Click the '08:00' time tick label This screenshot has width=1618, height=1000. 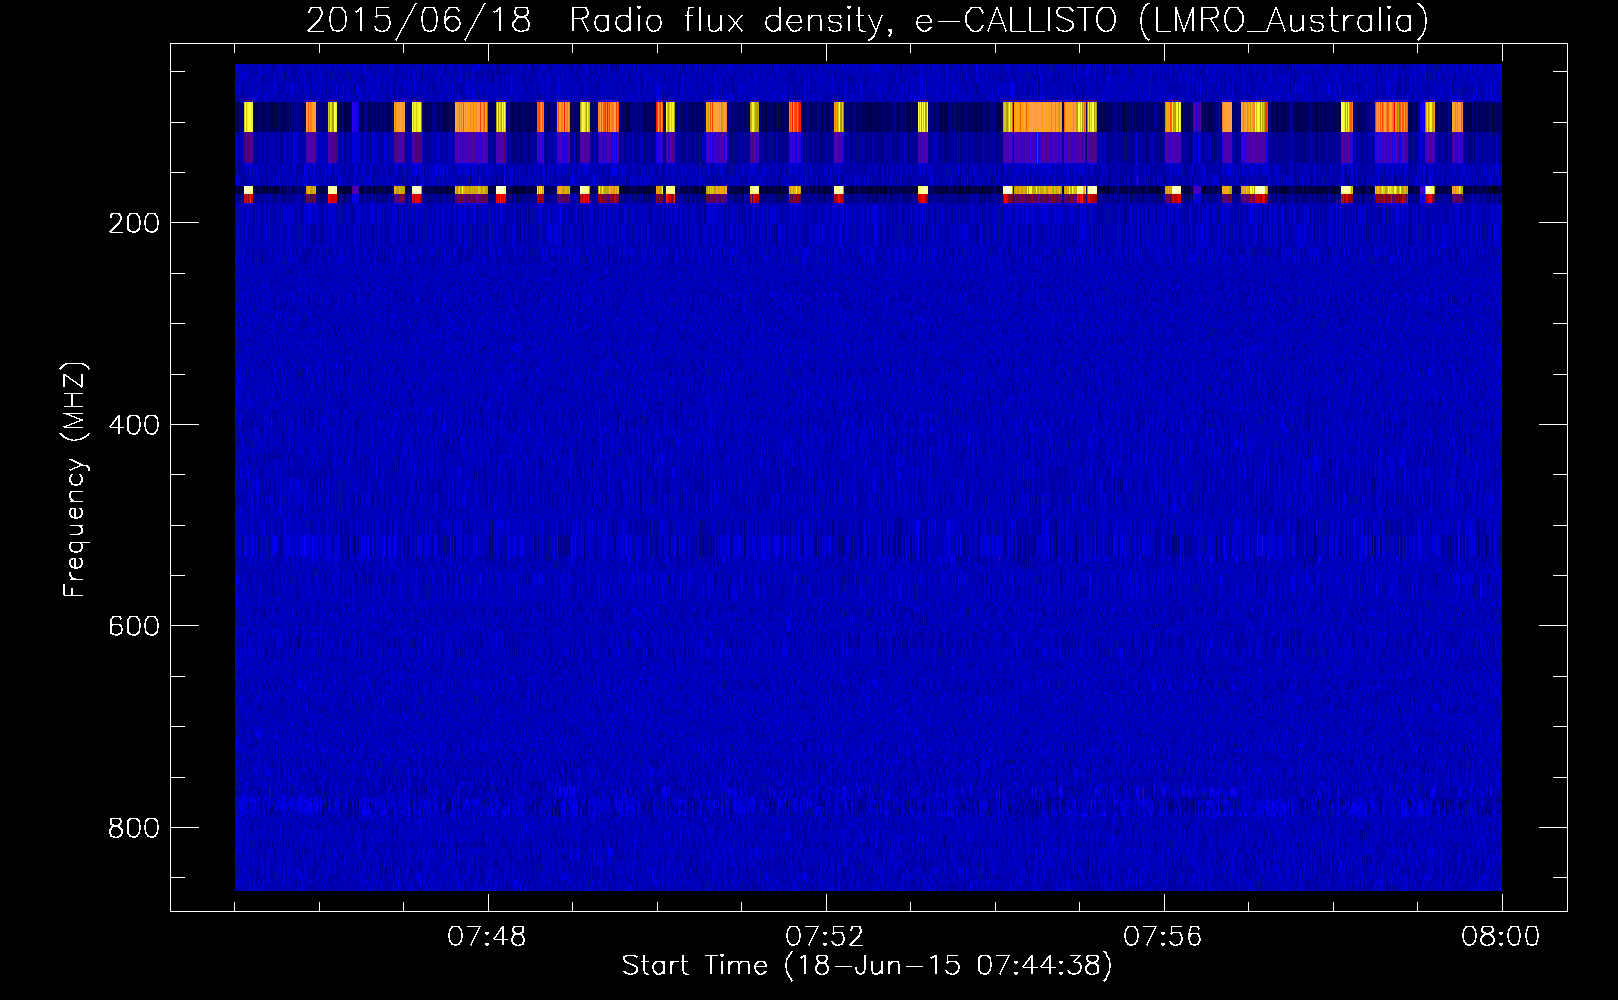(x=1501, y=937)
